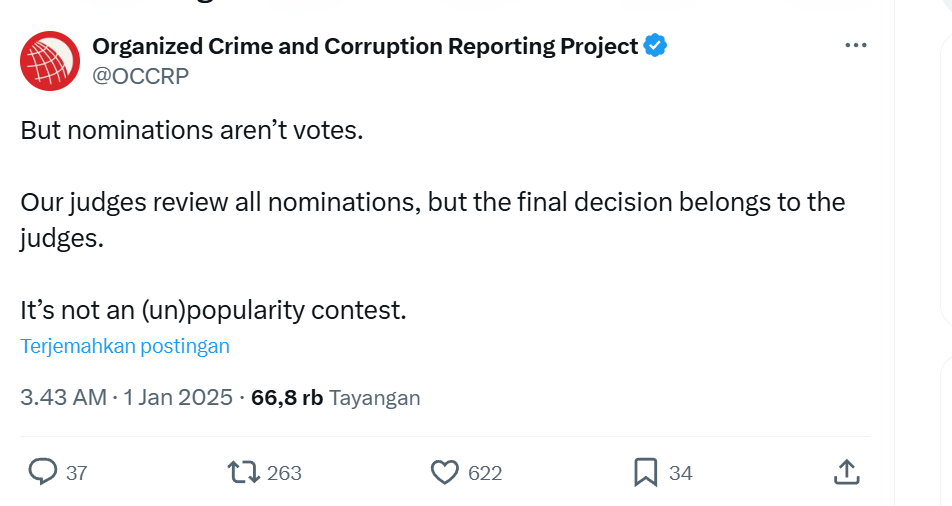This screenshot has height=506, width=952.
Task: View the 66,8 rb Tayangan analytics
Action: click(x=336, y=397)
